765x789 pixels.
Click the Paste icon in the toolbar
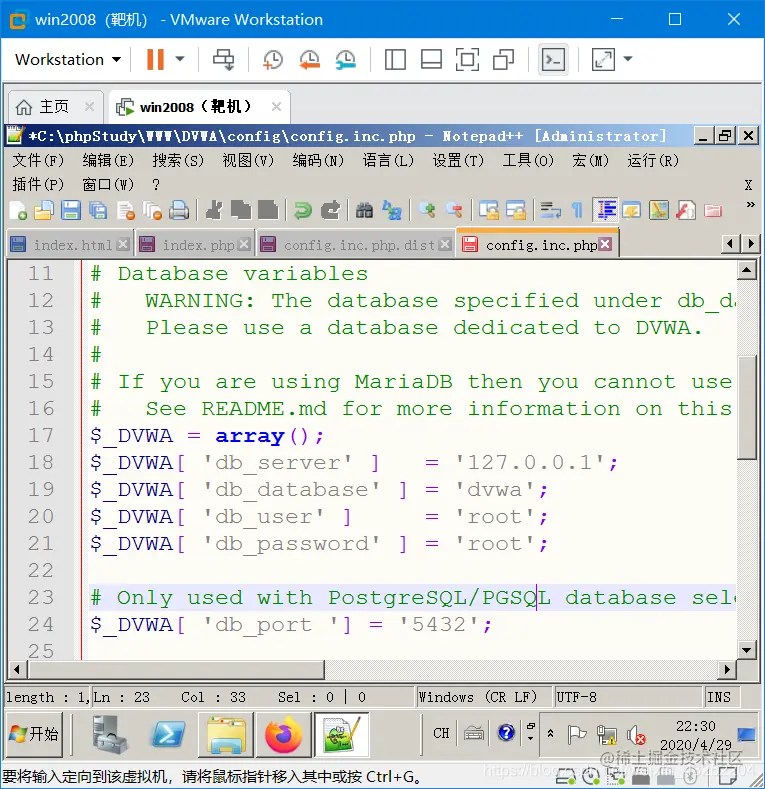click(x=268, y=210)
